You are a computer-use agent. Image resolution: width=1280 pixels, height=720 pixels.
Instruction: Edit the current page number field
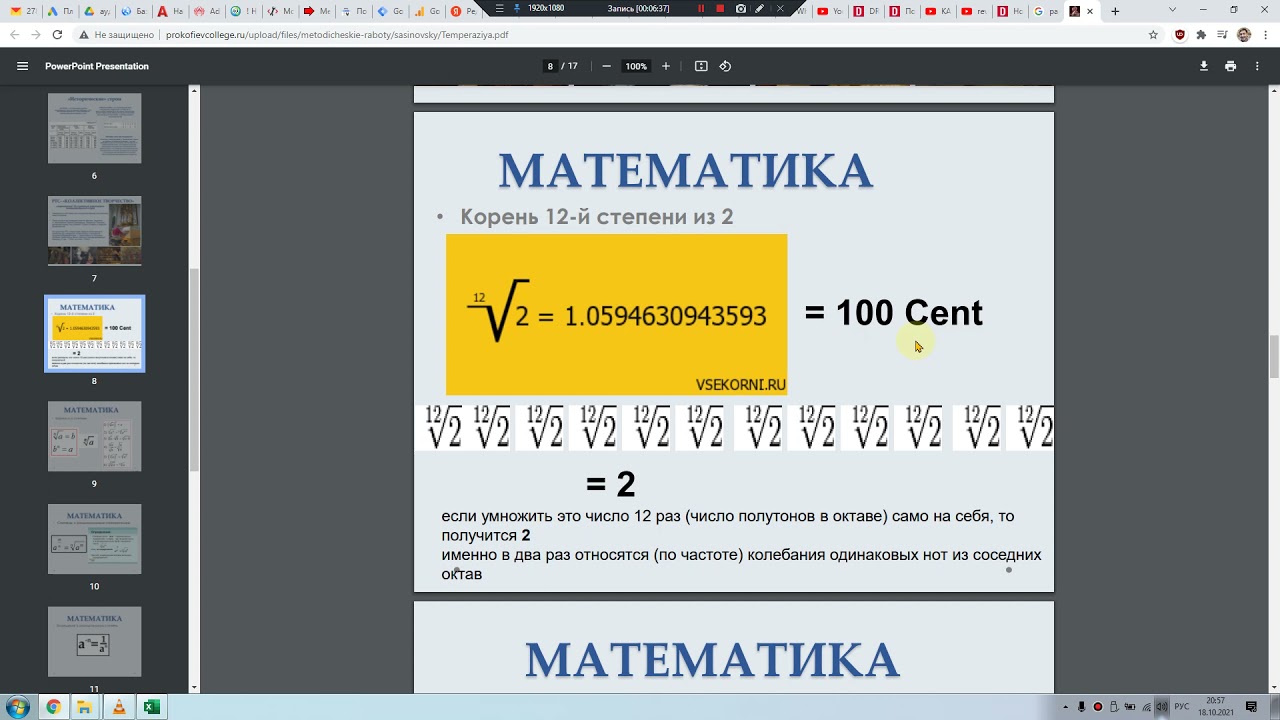[550, 66]
